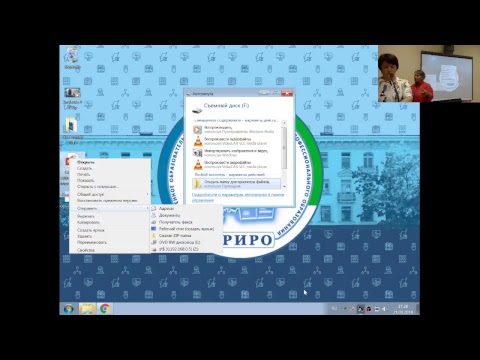Screen dimensions: 480x360
Task: Open the clock showing 17:28 in taskbar
Action: click(x=403, y=309)
